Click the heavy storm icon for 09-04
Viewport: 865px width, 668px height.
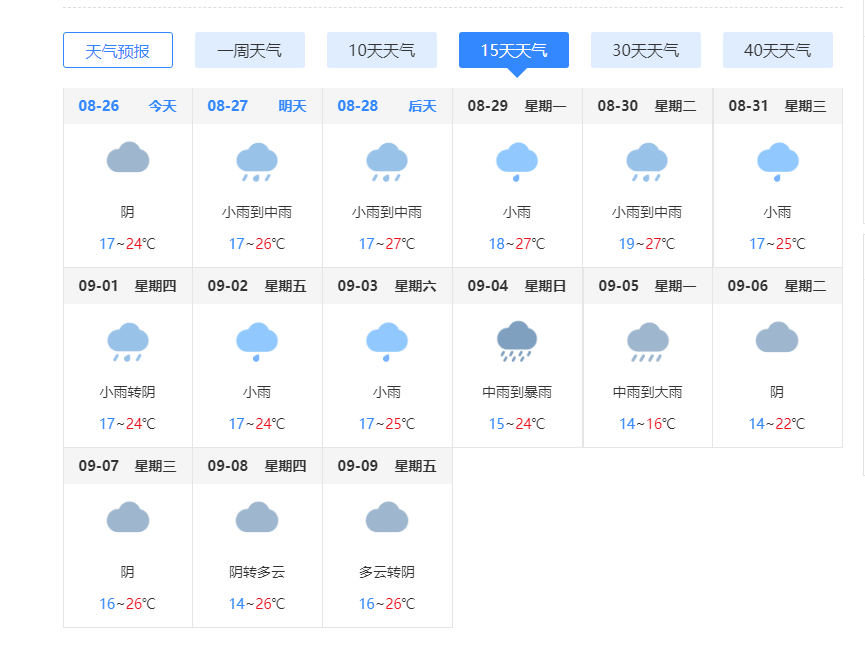(x=517, y=341)
